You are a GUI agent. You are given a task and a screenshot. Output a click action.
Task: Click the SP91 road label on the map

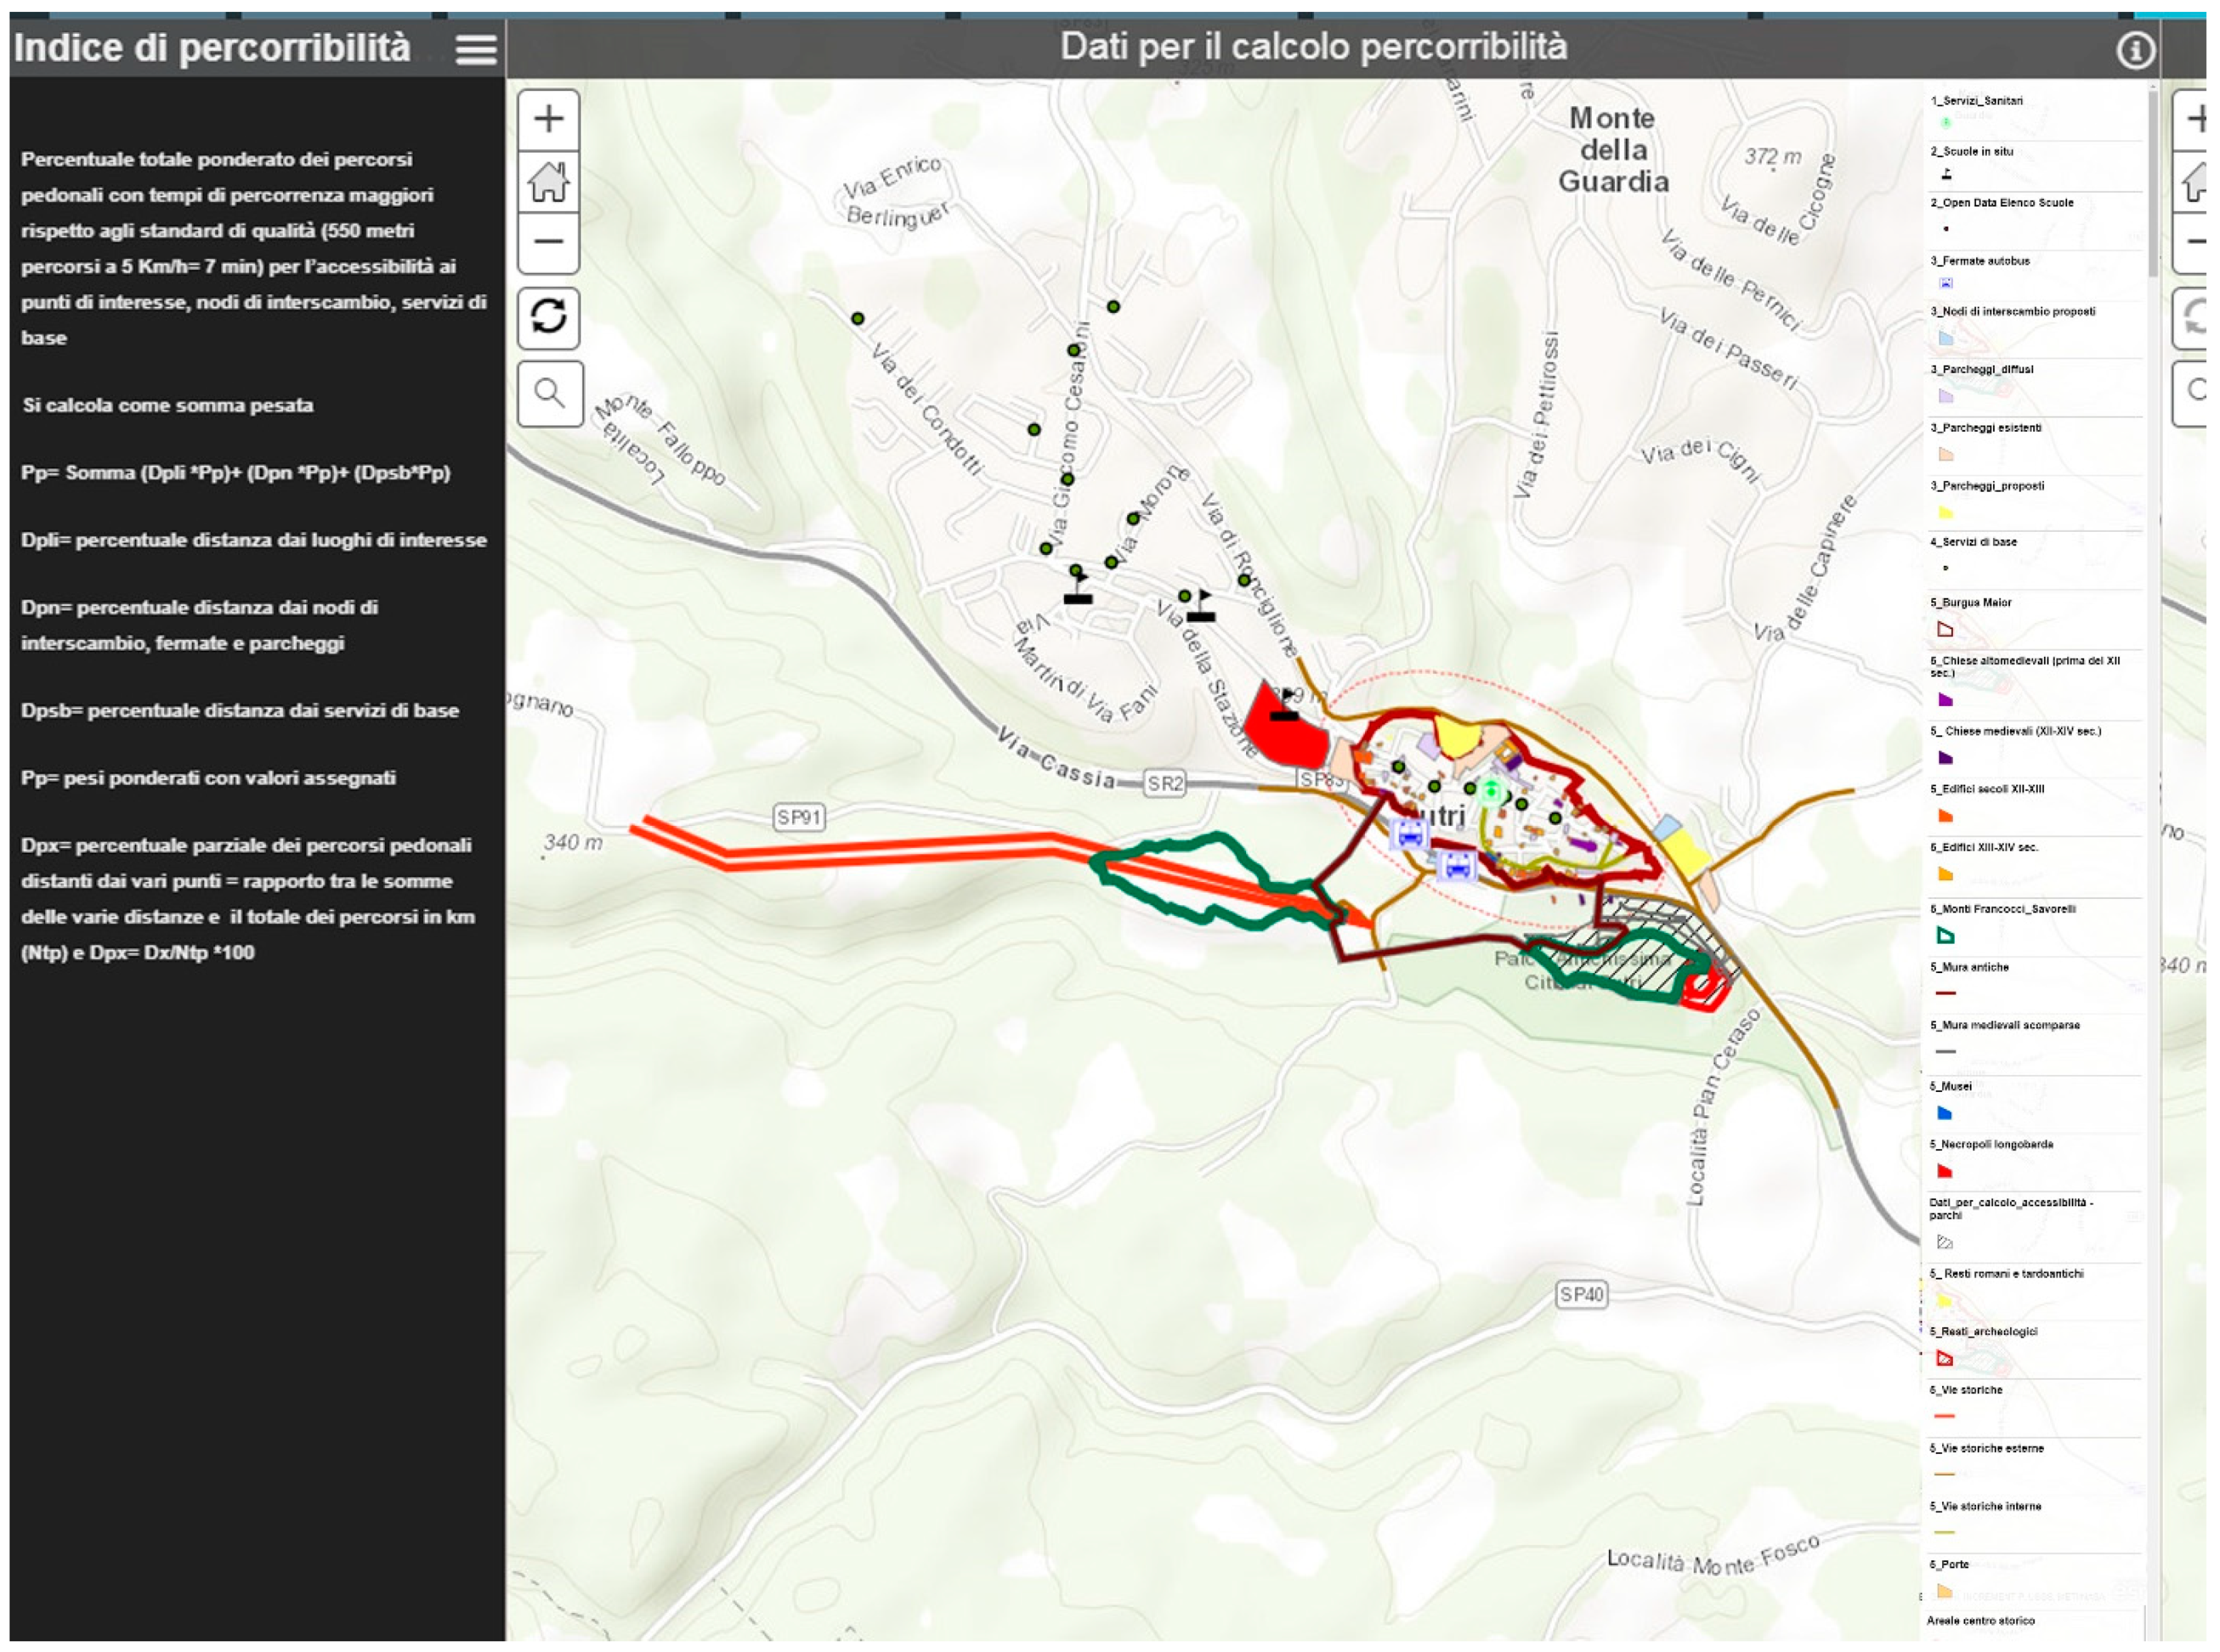tap(799, 818)
